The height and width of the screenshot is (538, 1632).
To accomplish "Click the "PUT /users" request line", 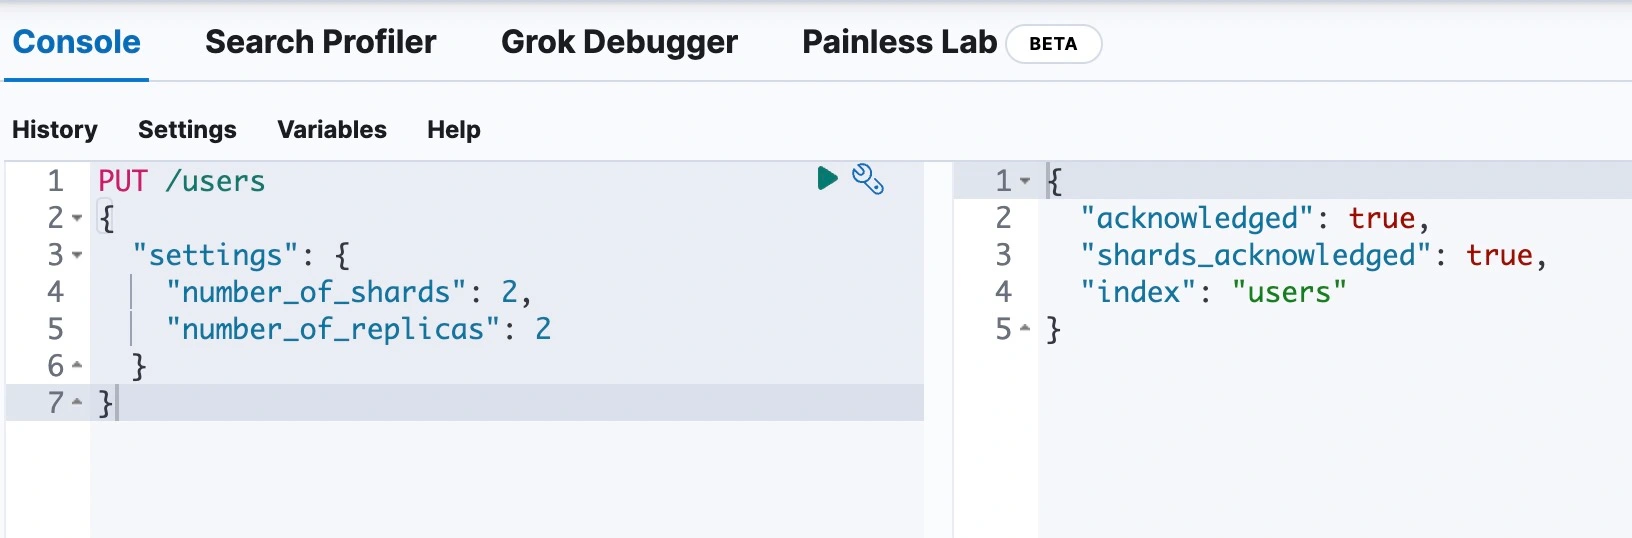I will tap(182, 181).
